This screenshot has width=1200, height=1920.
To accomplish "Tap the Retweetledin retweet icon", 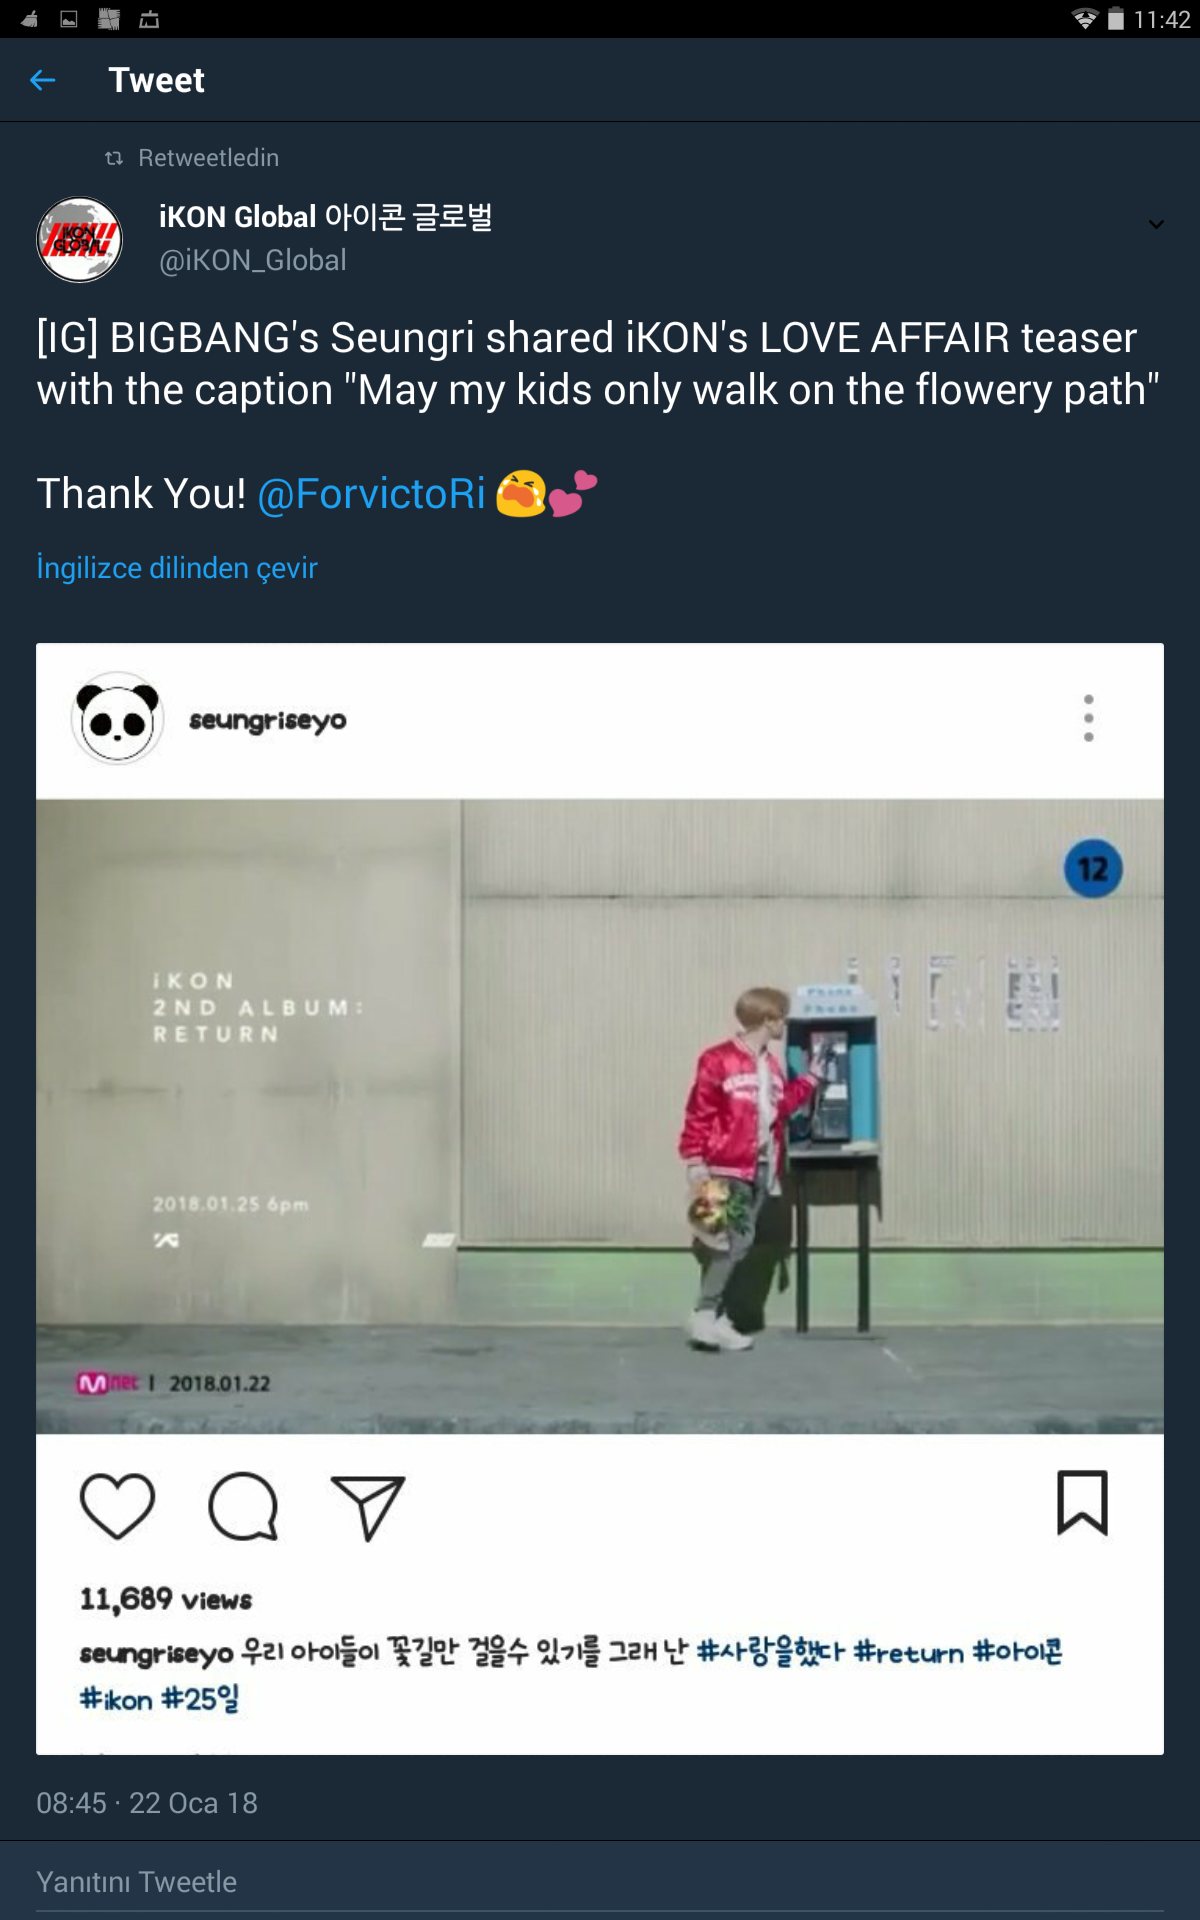I will 114,158.
